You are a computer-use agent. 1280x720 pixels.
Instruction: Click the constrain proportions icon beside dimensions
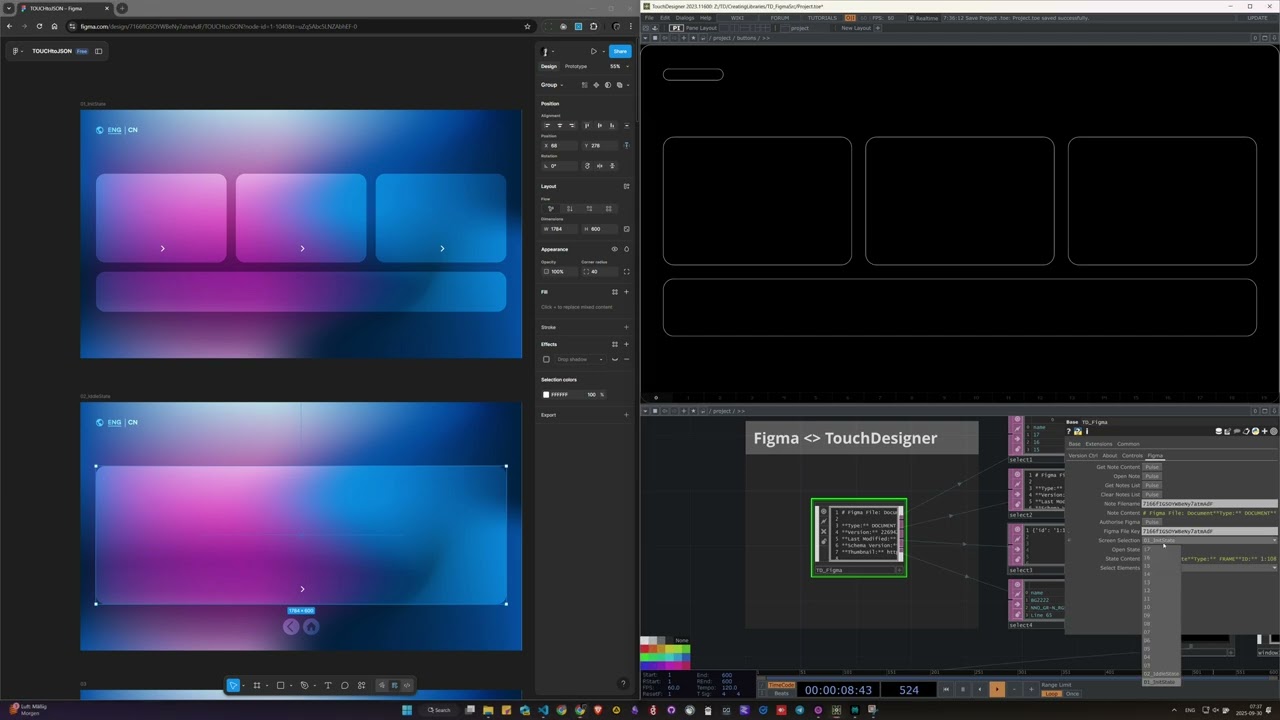(626, 229)
